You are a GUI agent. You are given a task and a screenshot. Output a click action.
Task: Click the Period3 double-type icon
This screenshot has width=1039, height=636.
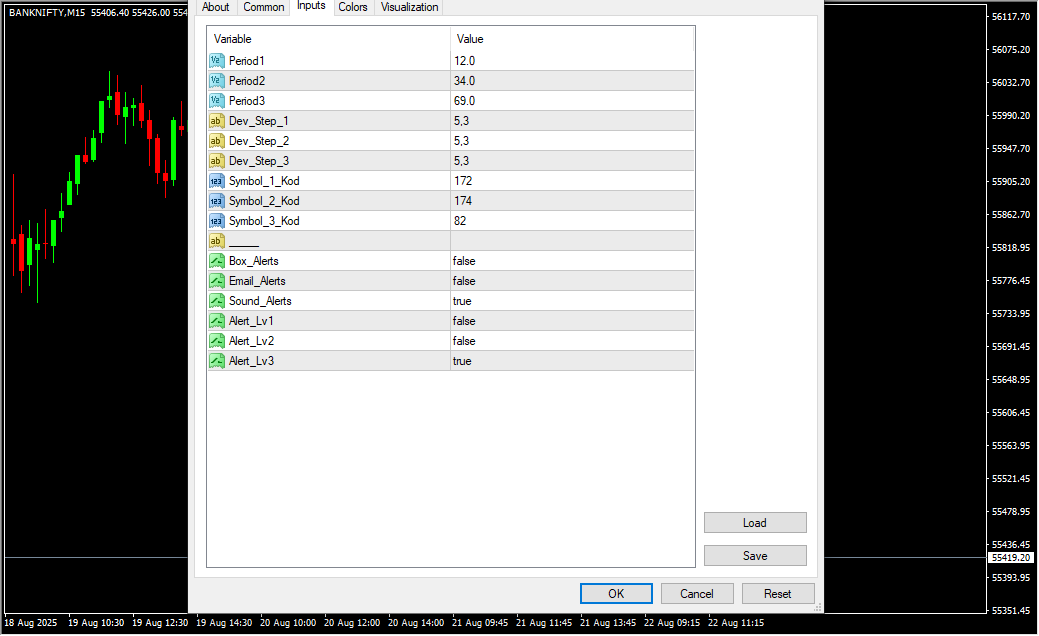[x=217, y=101]
